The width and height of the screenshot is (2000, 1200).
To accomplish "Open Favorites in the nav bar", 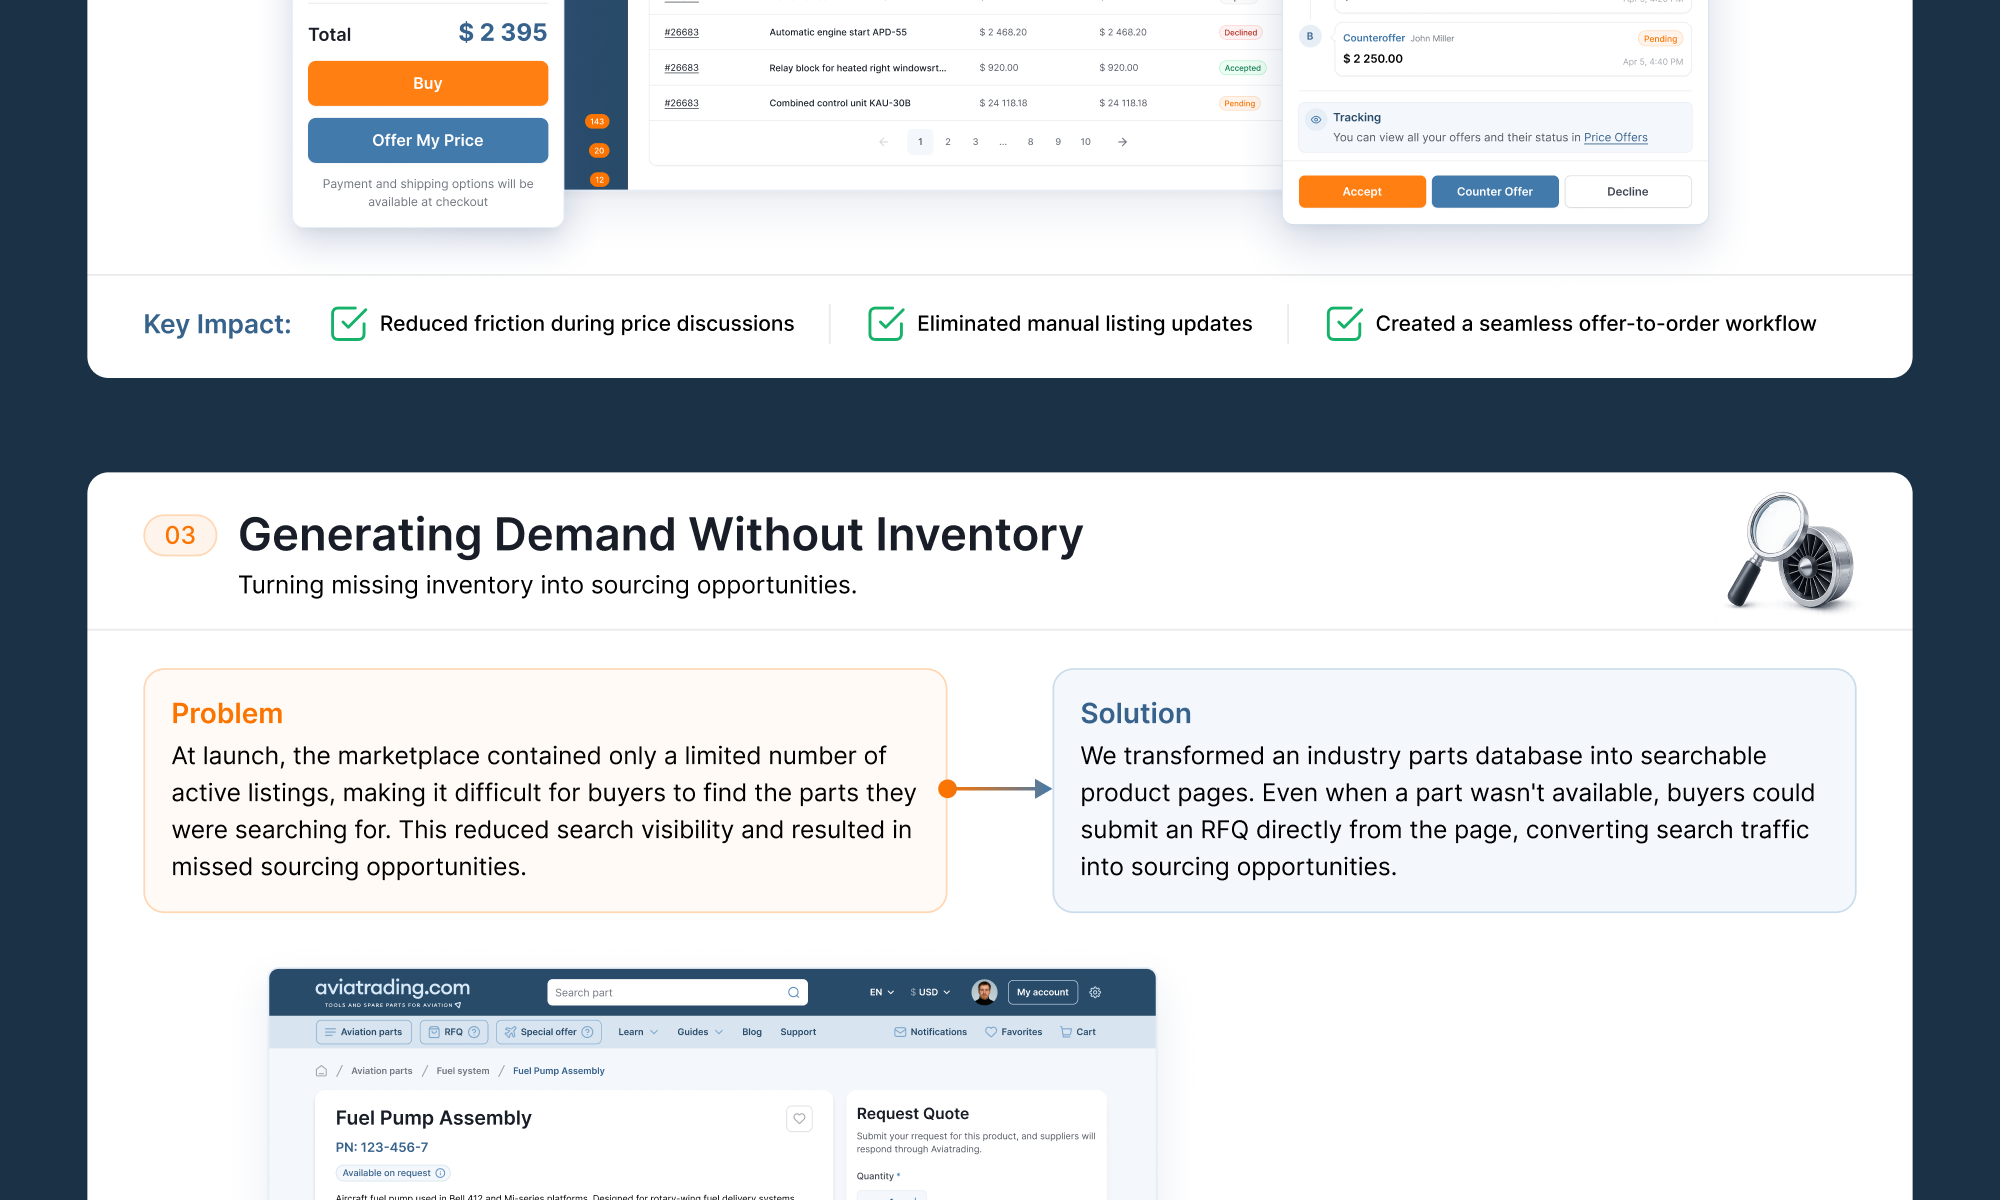I will tap(1013, 1032).
